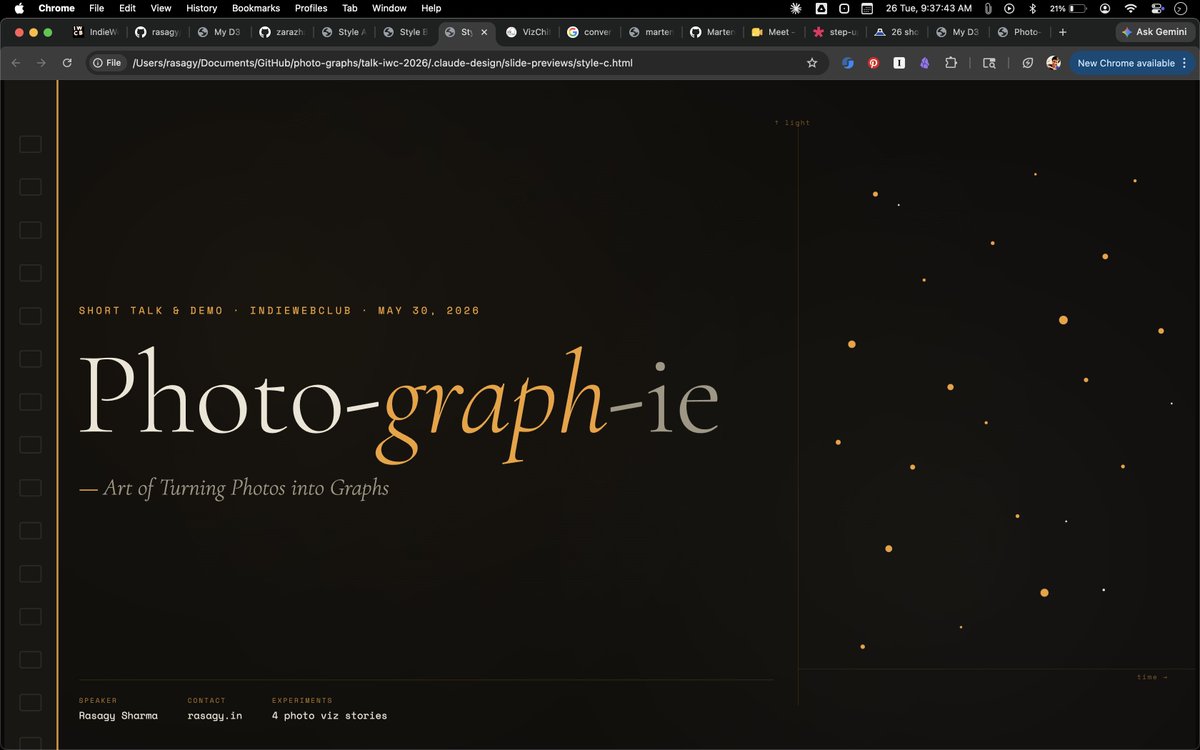Click the 4 photo viz stories text

pyautogui.click(x=329, y=715)
